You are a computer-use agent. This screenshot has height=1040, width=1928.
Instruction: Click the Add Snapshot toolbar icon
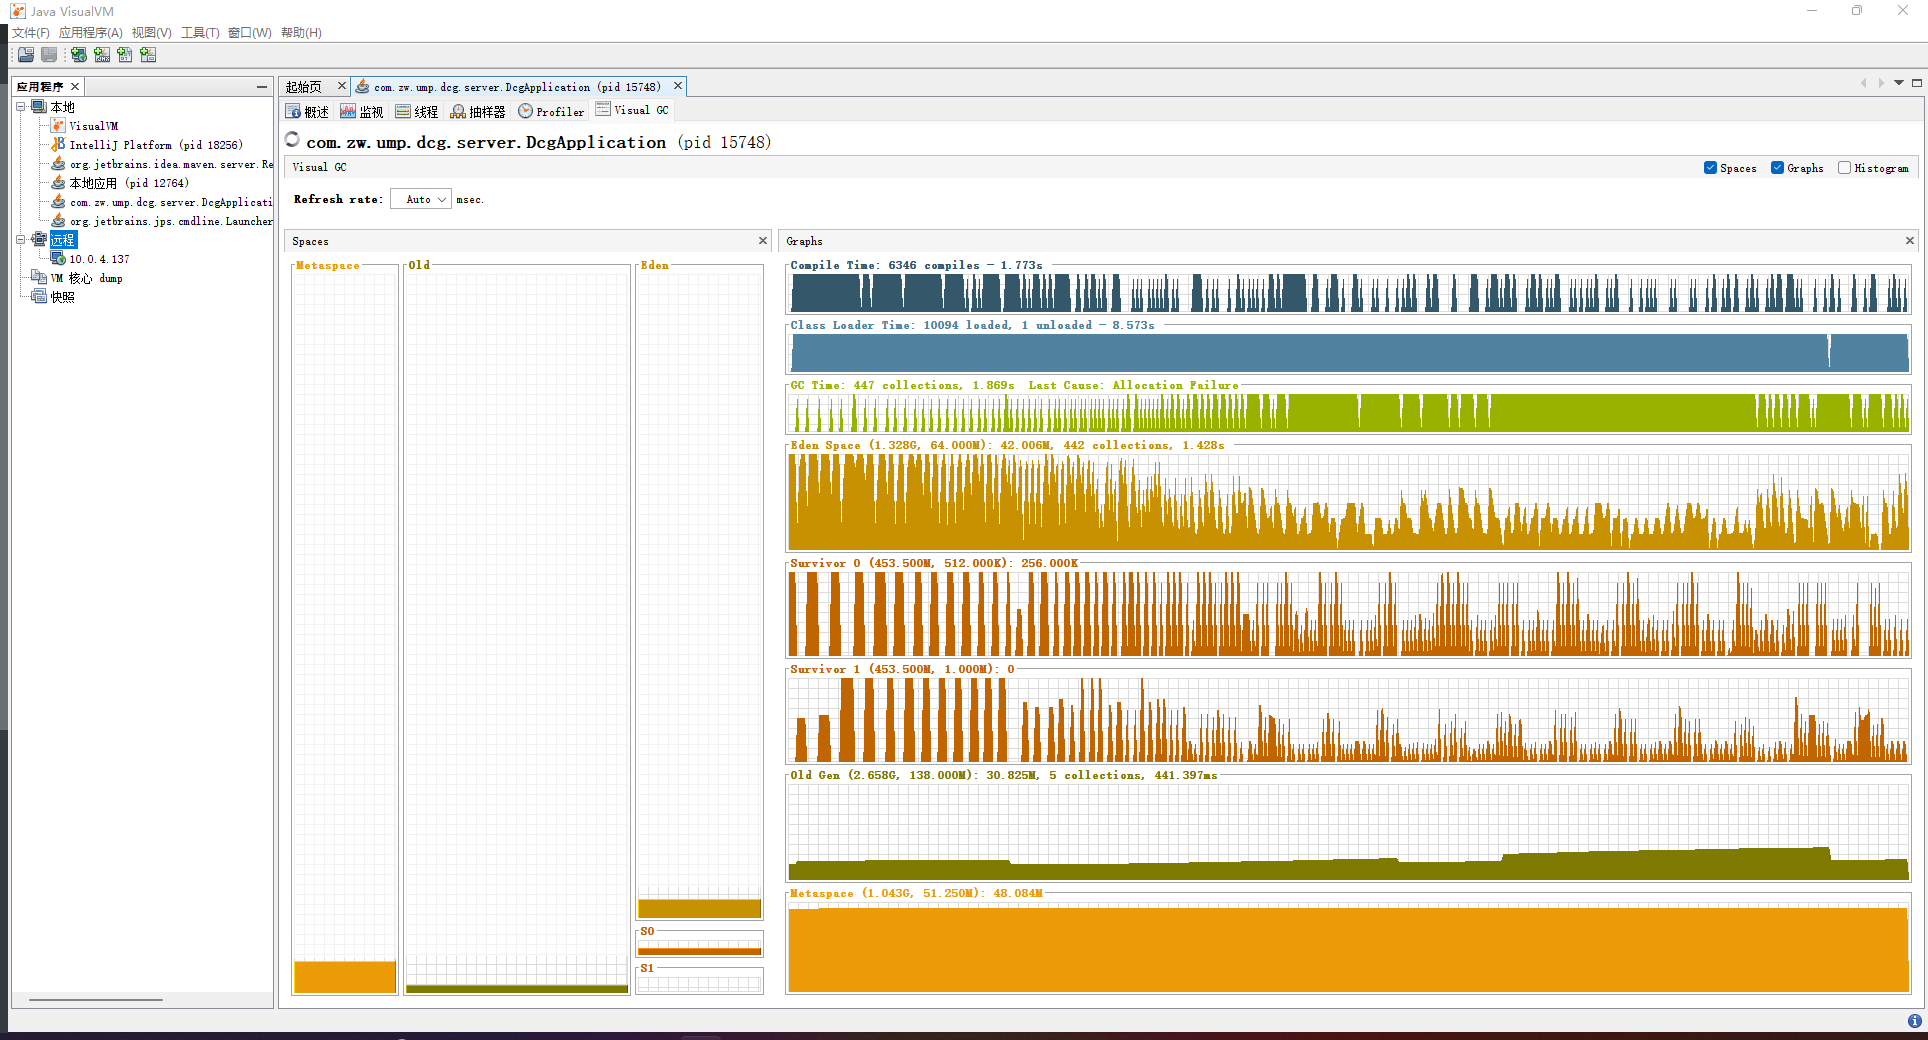click(148, 55)
